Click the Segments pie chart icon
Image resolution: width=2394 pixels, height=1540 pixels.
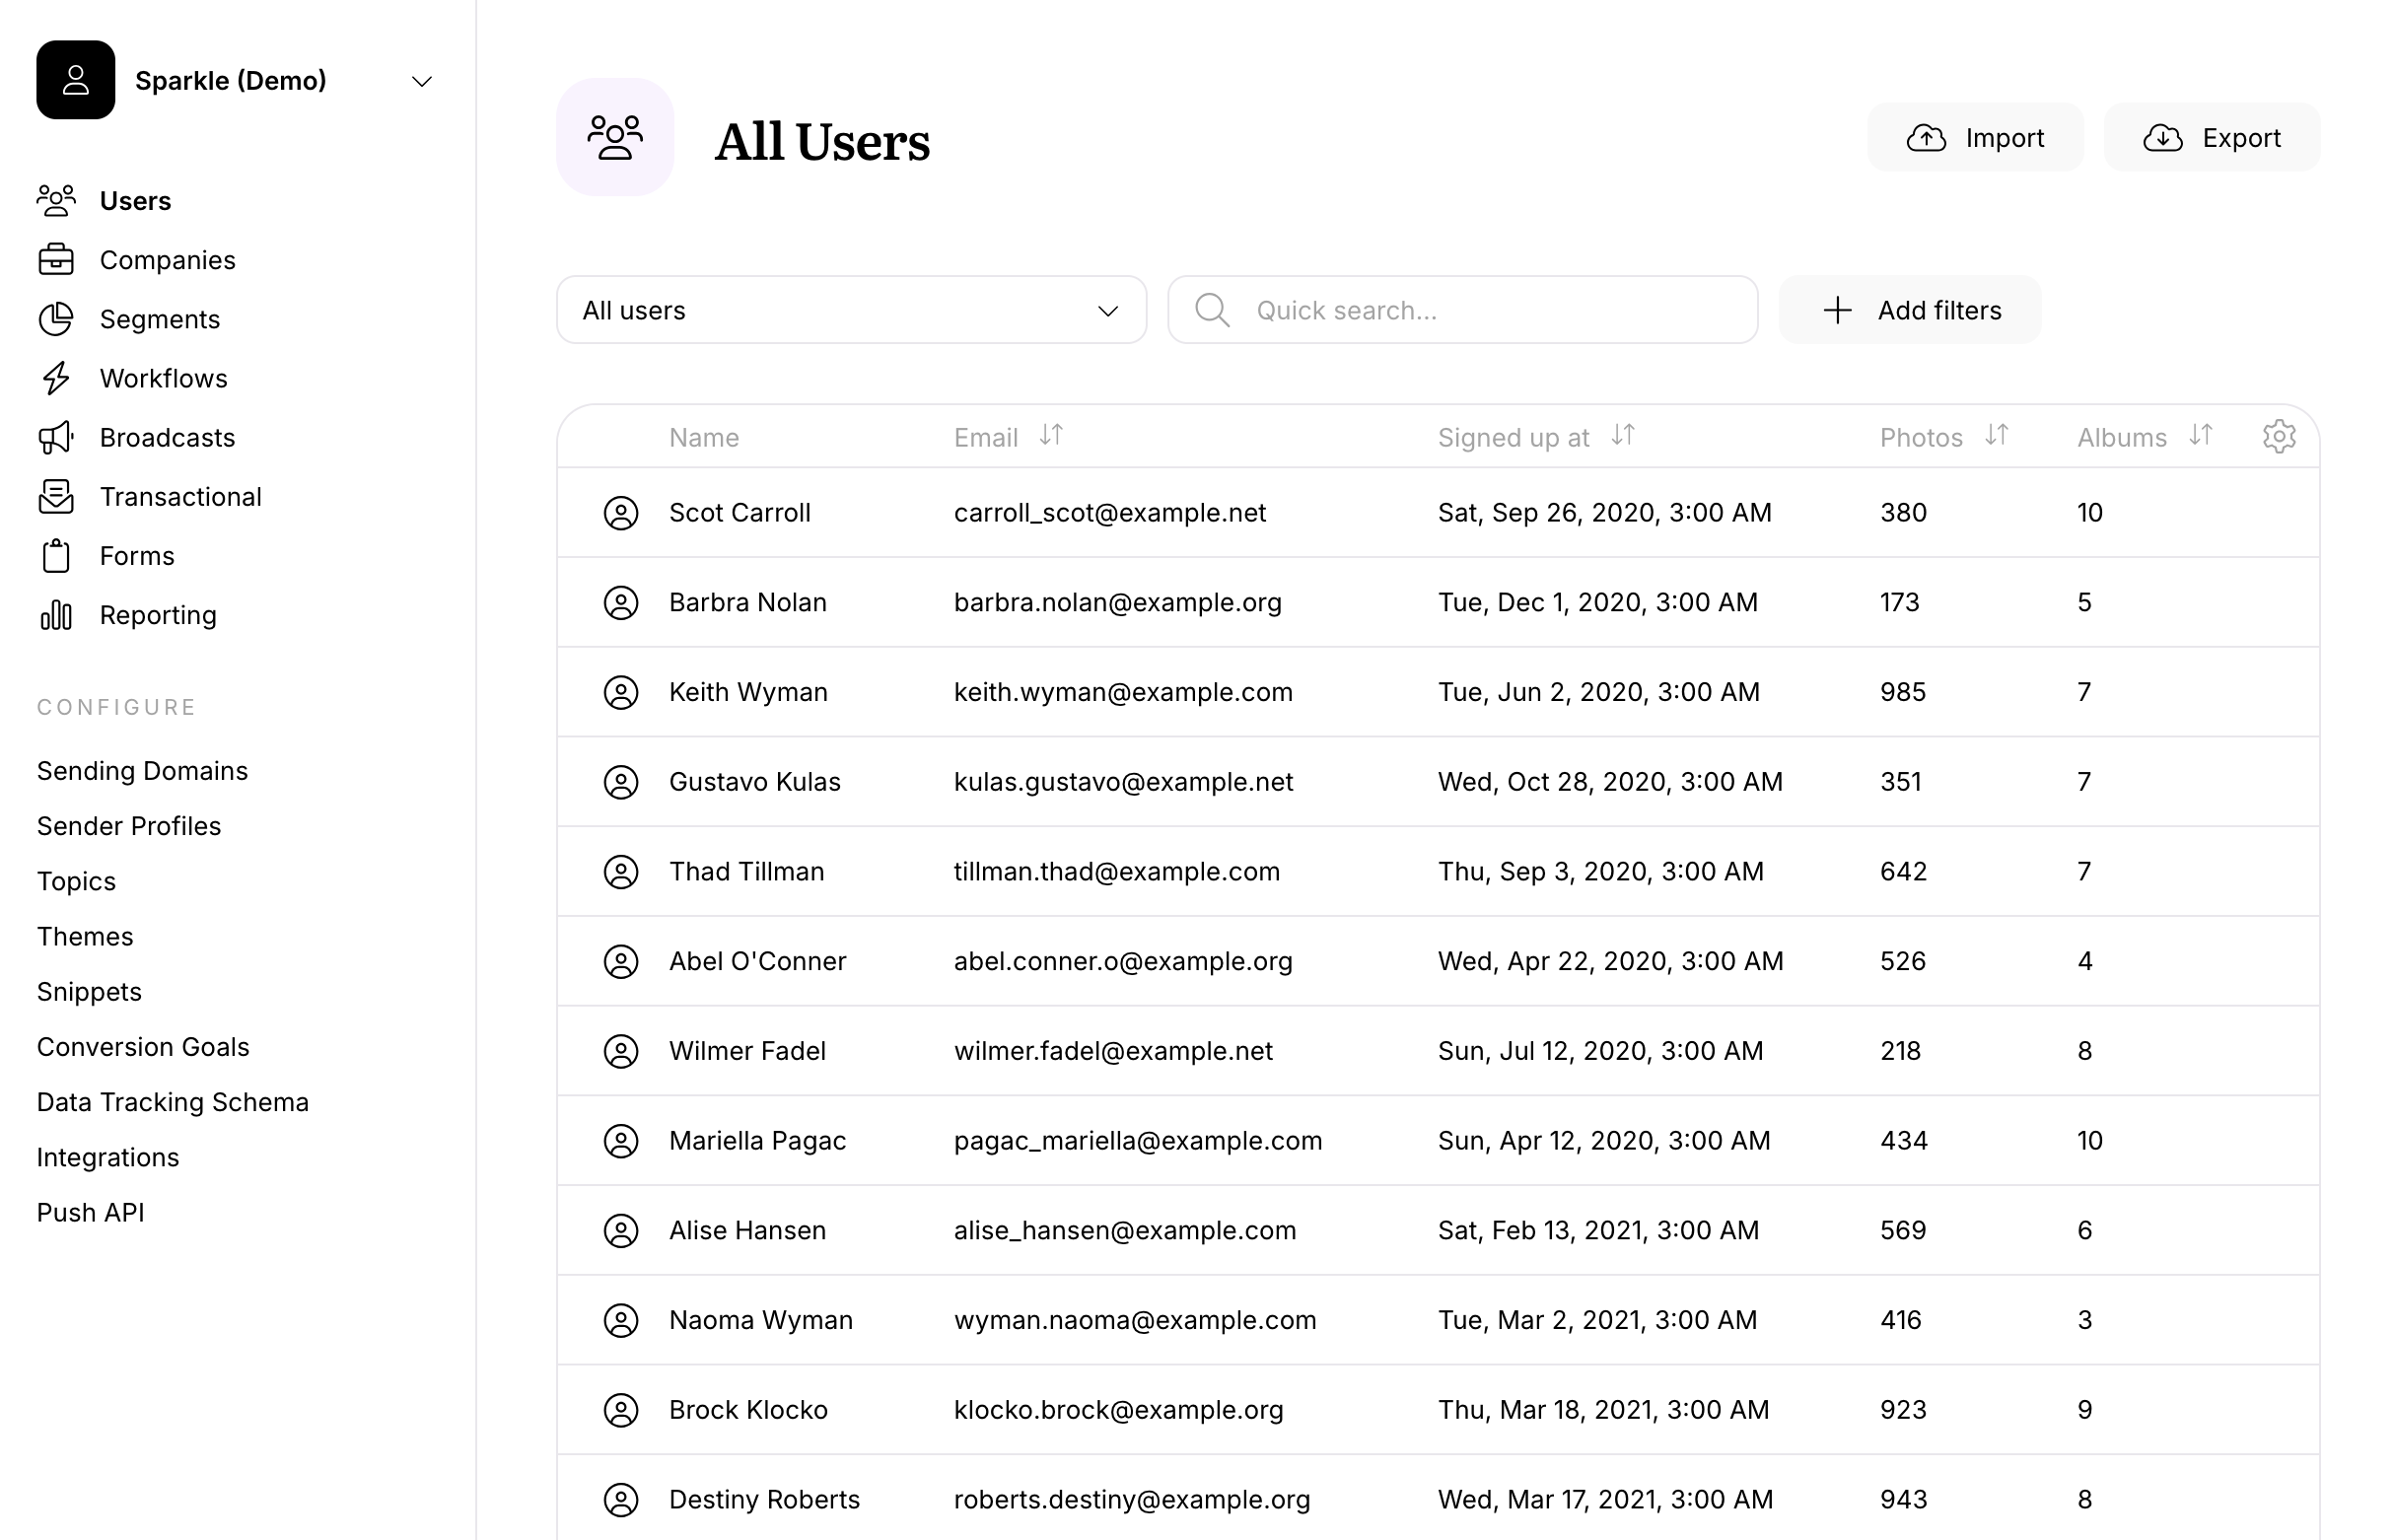pos(56,319)
